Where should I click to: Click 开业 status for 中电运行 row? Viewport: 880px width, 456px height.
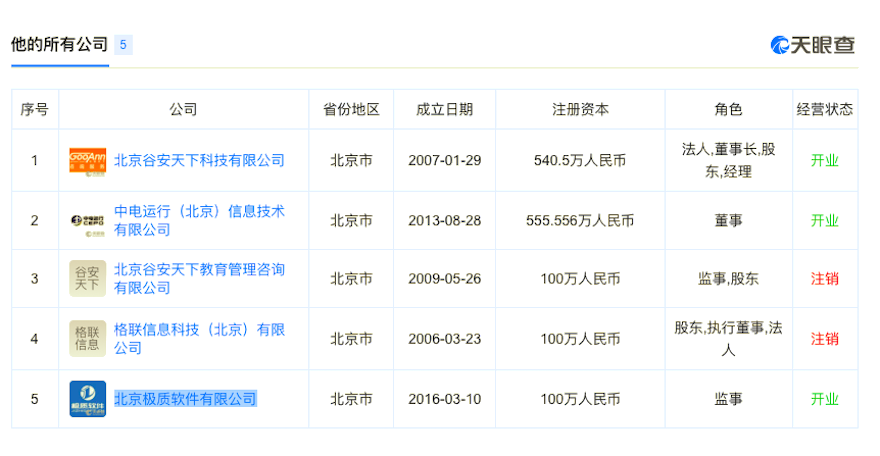click(x=825, y=220)
